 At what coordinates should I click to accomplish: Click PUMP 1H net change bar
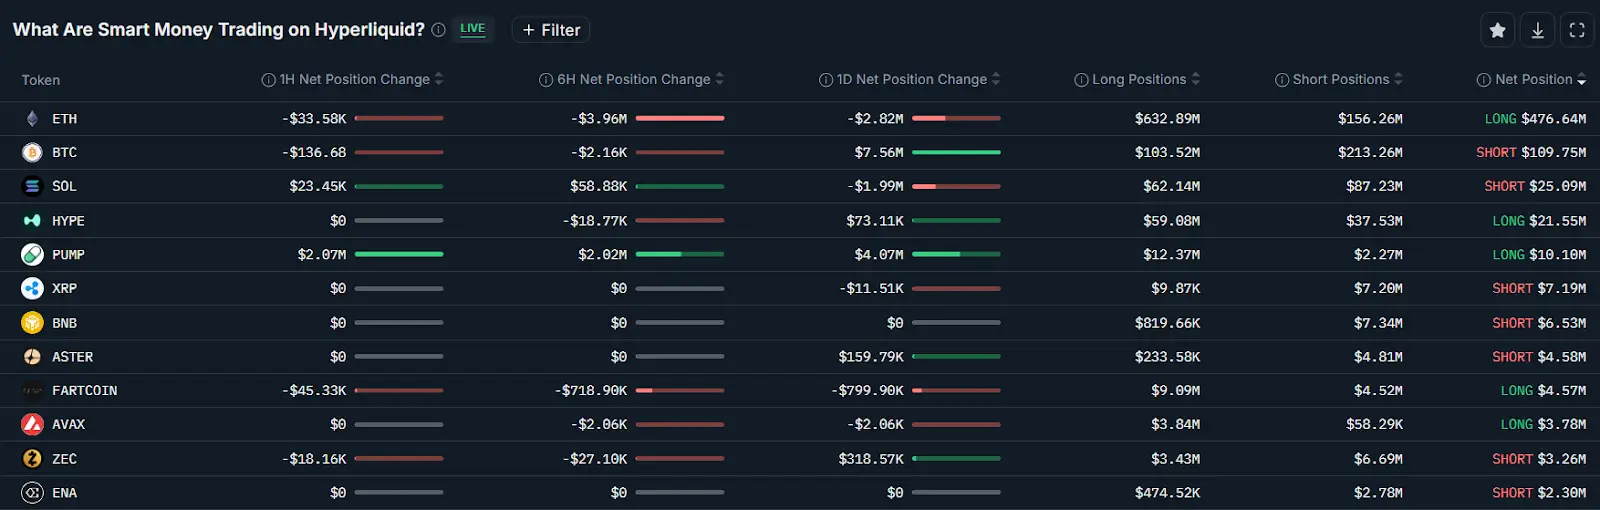point(398,255)
